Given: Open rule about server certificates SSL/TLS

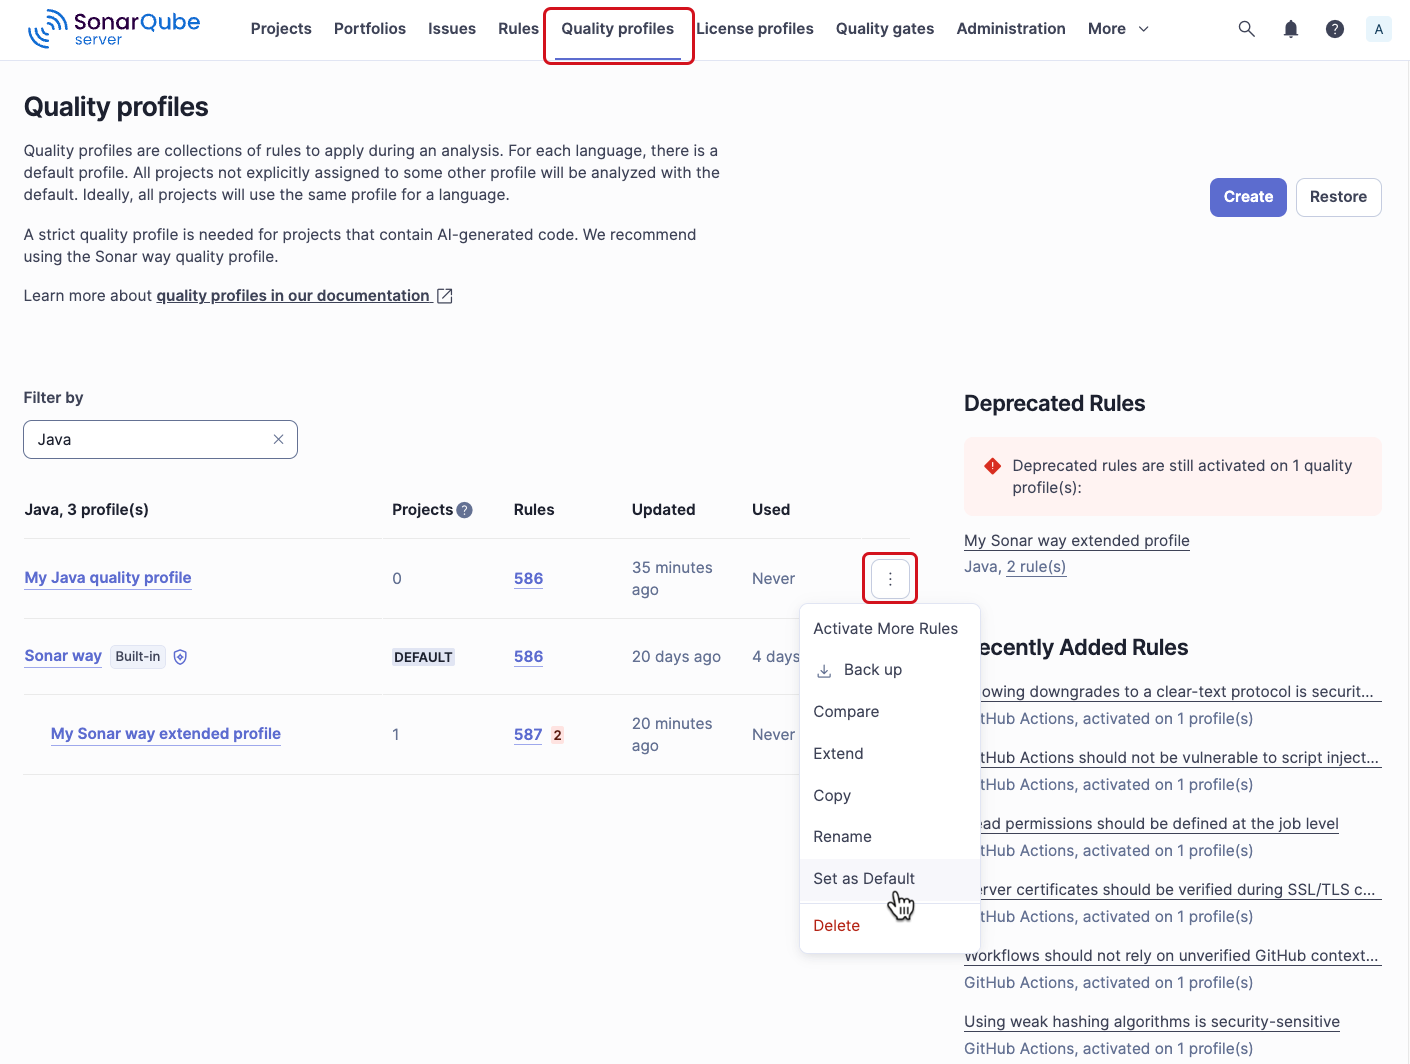Looking at the screenshot, I should coord(1180,890).
